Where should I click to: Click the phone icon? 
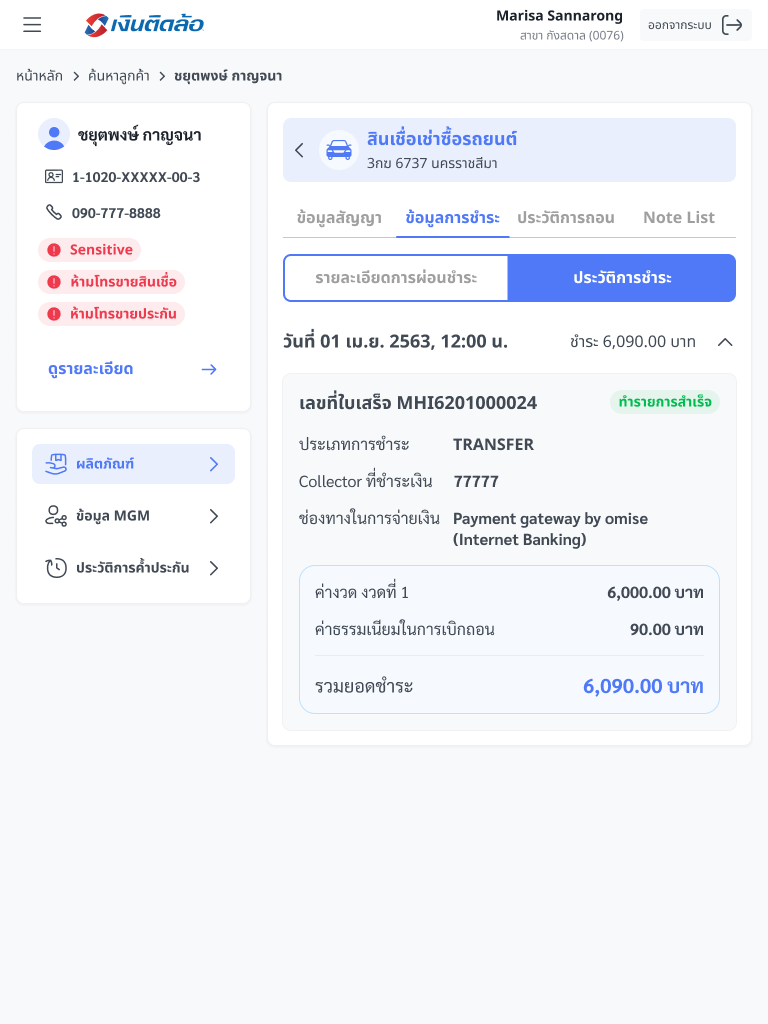tap(54, 213)
